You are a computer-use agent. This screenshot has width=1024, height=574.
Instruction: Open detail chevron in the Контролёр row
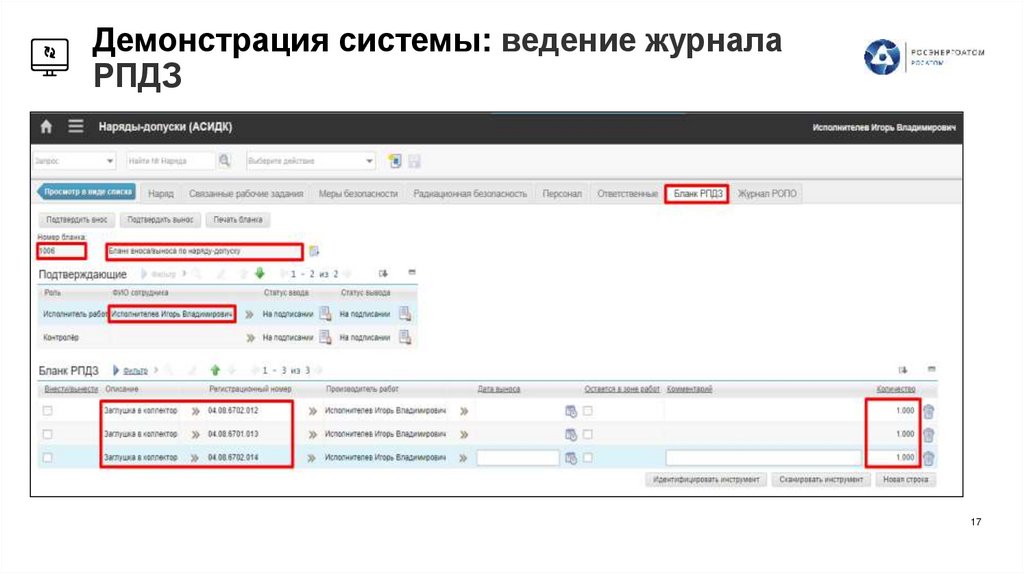250,338
